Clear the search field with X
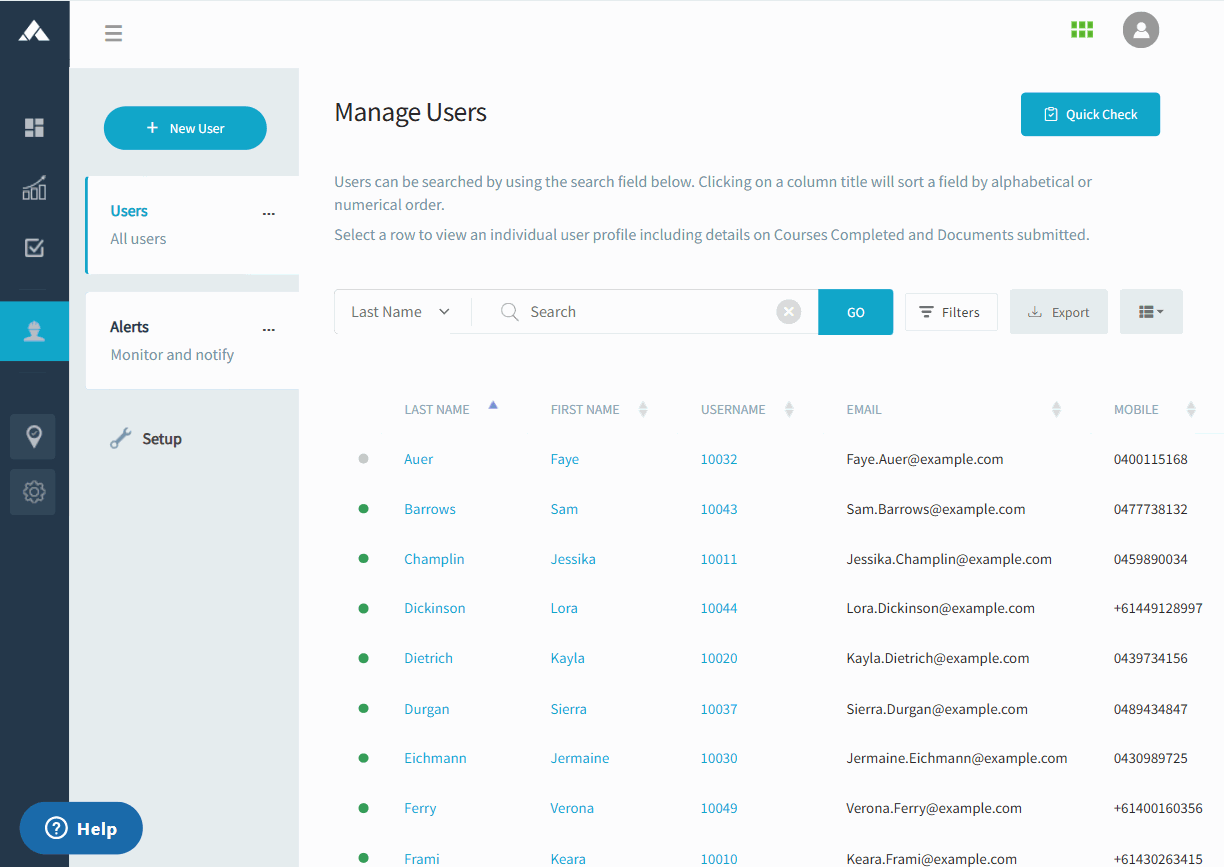 [789, 312]
